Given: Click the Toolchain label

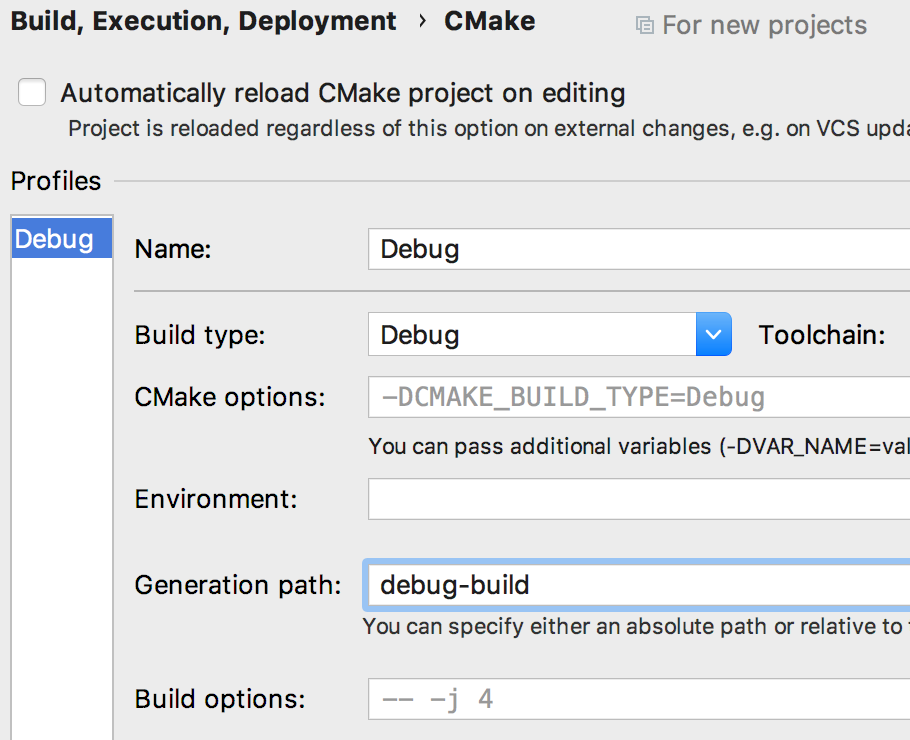Looking at the screenshot, I should click(821, 335).
